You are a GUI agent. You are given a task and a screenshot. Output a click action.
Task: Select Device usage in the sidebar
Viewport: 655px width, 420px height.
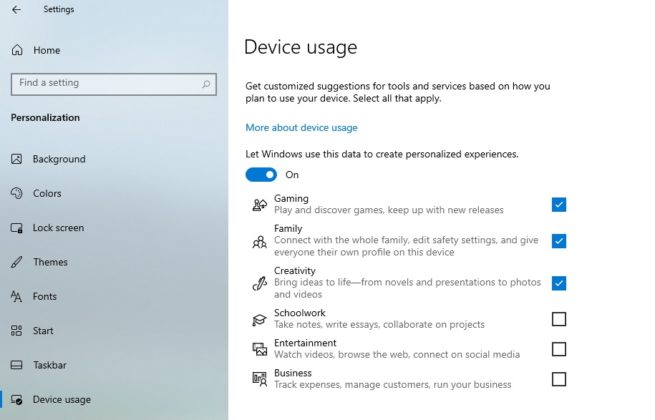[x=62, y=400]
